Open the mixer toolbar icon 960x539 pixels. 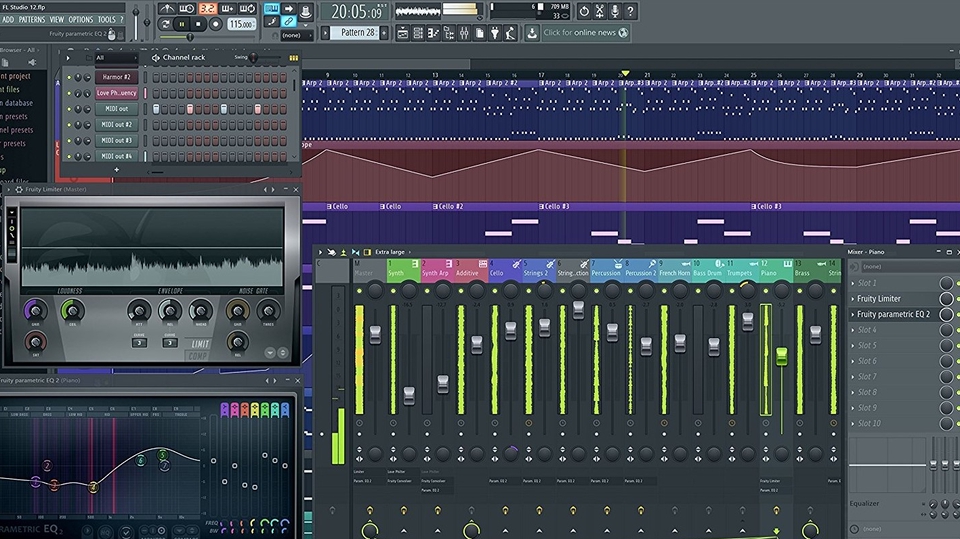pos(464,33)
